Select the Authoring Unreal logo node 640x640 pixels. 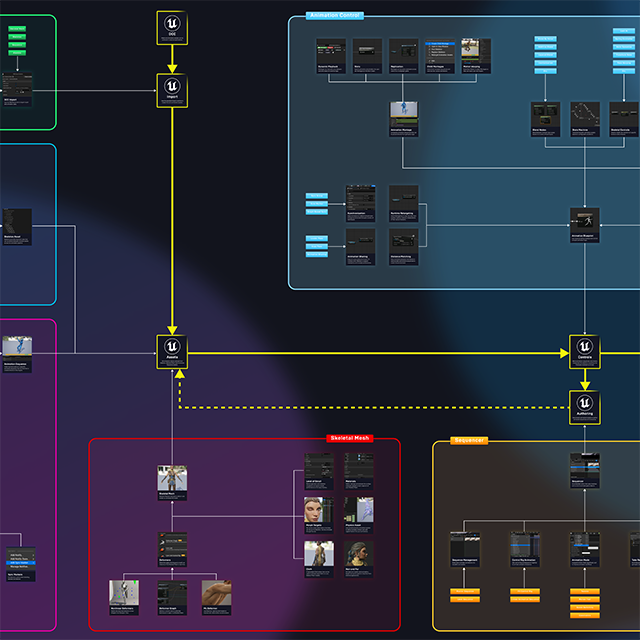click(585, 405)
